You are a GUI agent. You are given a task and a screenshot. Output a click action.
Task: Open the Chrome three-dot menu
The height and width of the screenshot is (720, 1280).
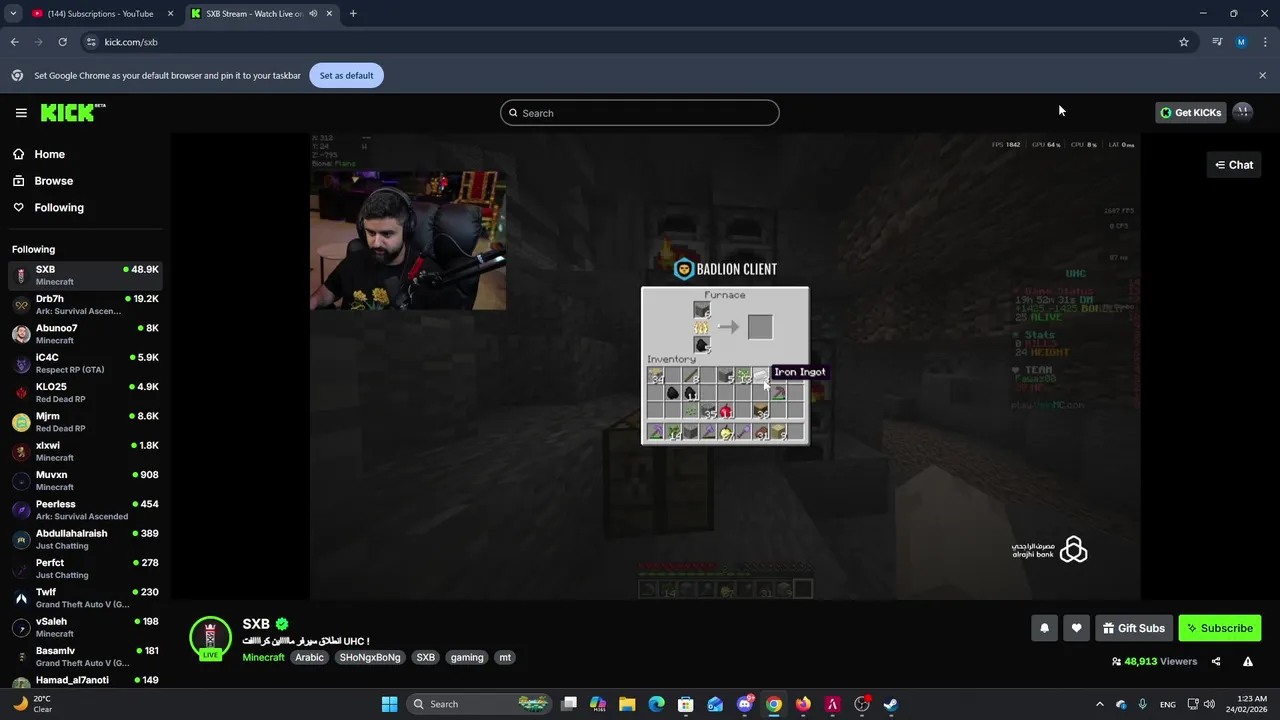[x=1265, y=42]
